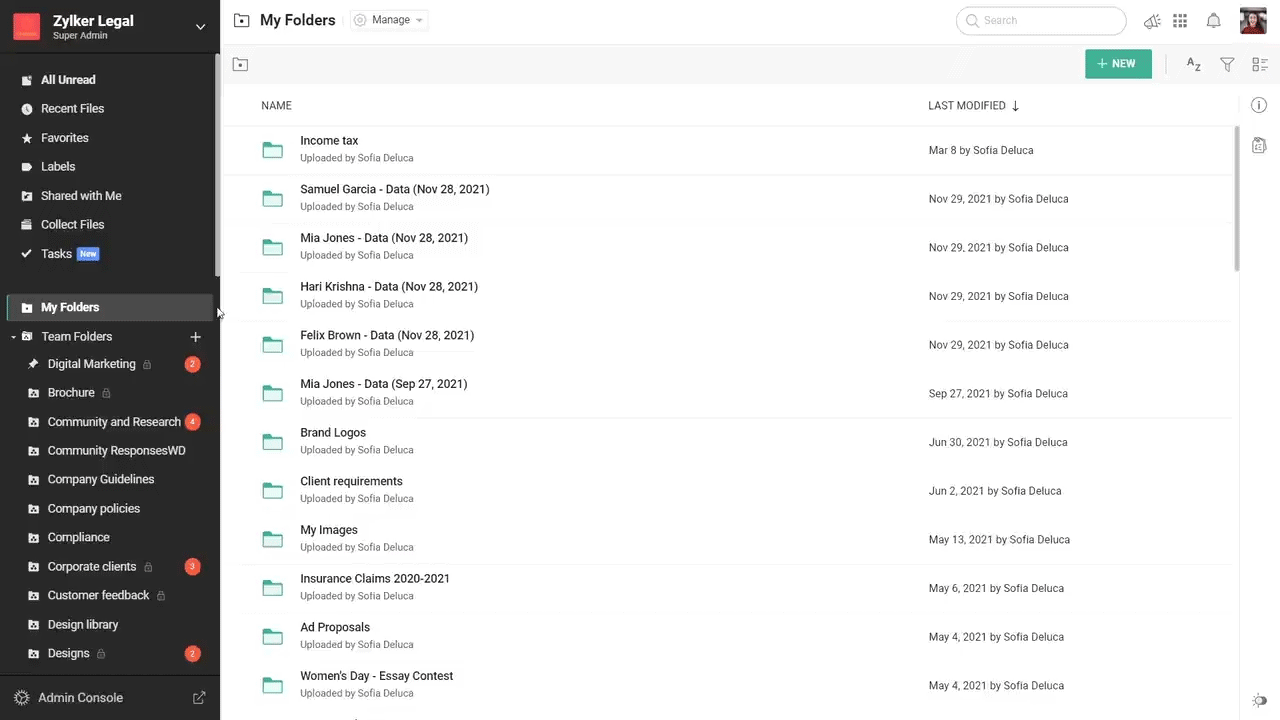Open the Brand Logos folder
This screenshot has width=1280, height=720.
tap(333, 433)
